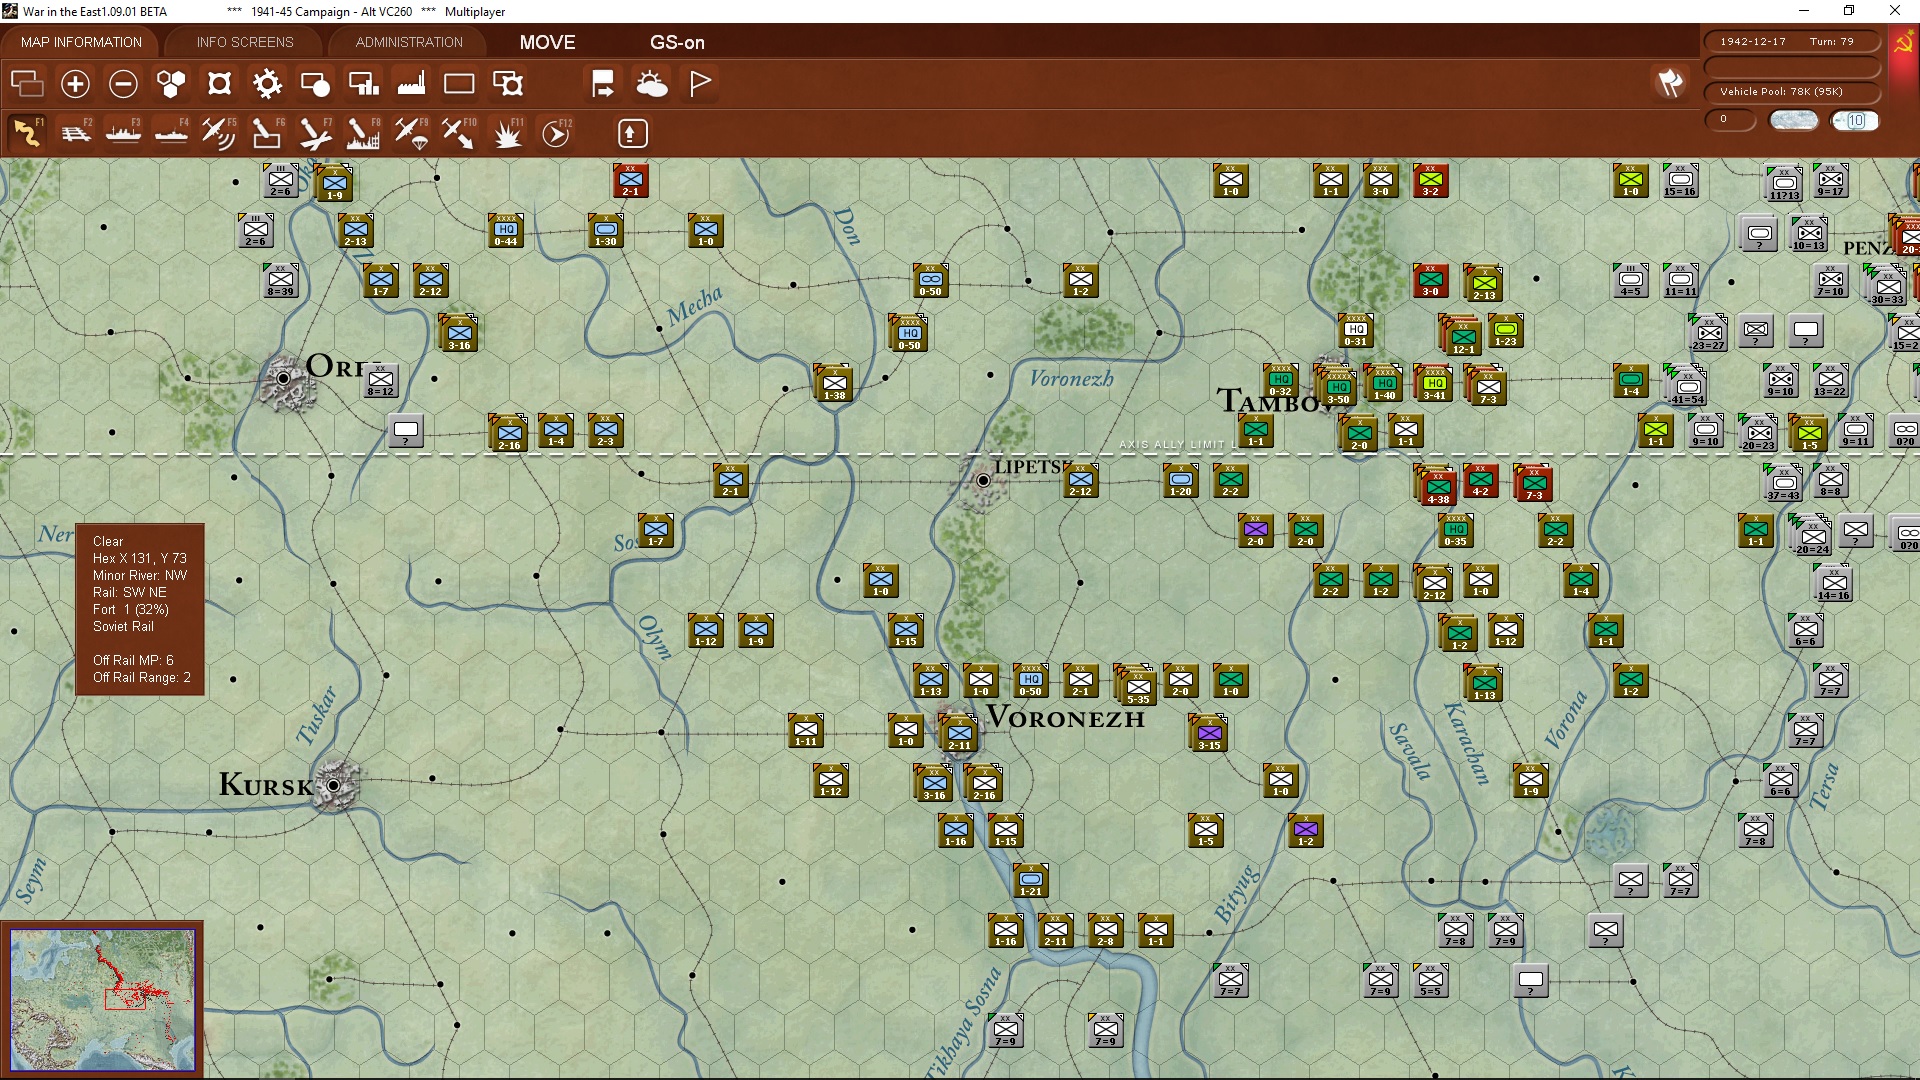Select bomb city mode F8
Screen dimensions: 1920x1080
click(362, 133)
